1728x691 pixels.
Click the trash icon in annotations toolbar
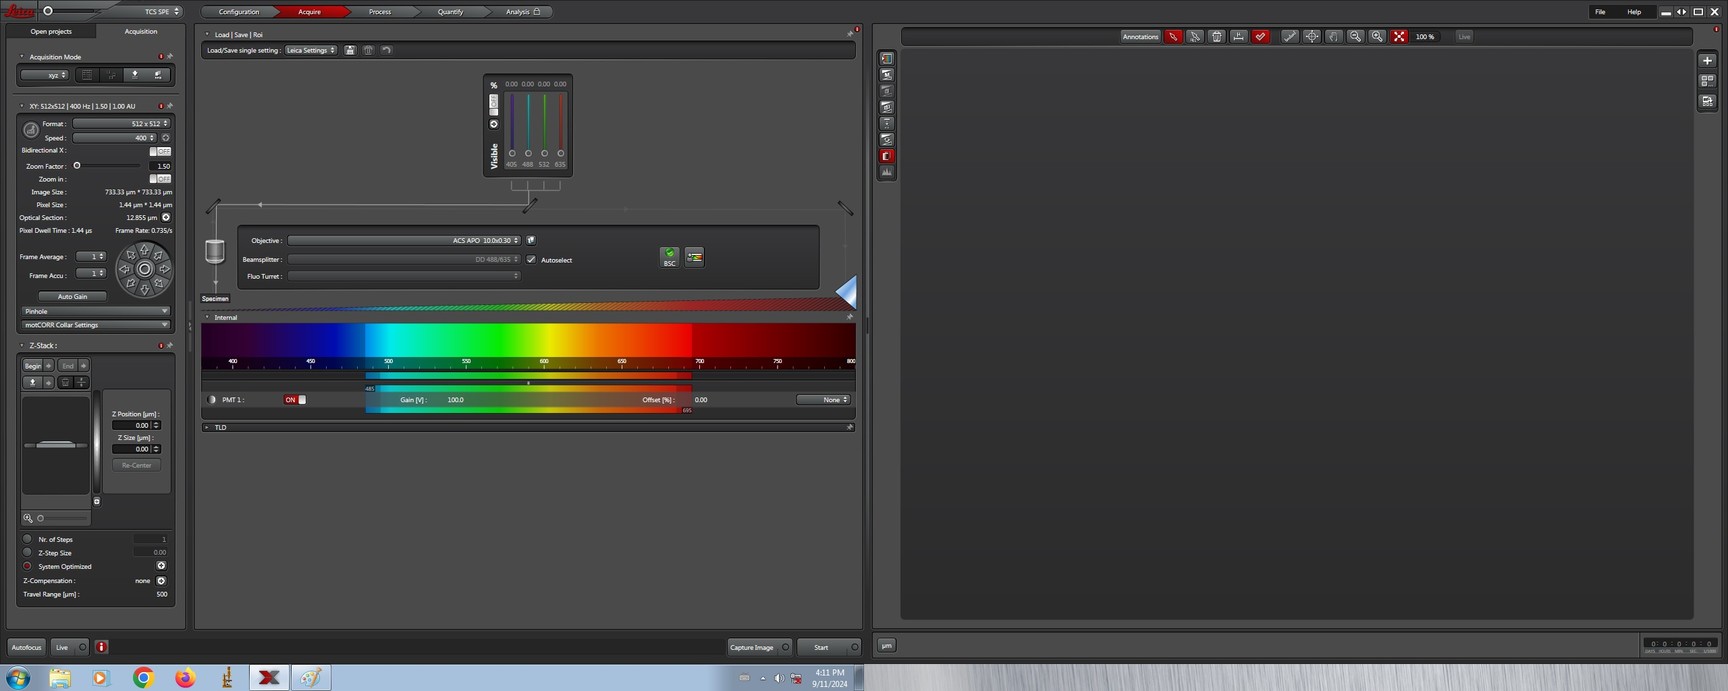(1217, 37)
